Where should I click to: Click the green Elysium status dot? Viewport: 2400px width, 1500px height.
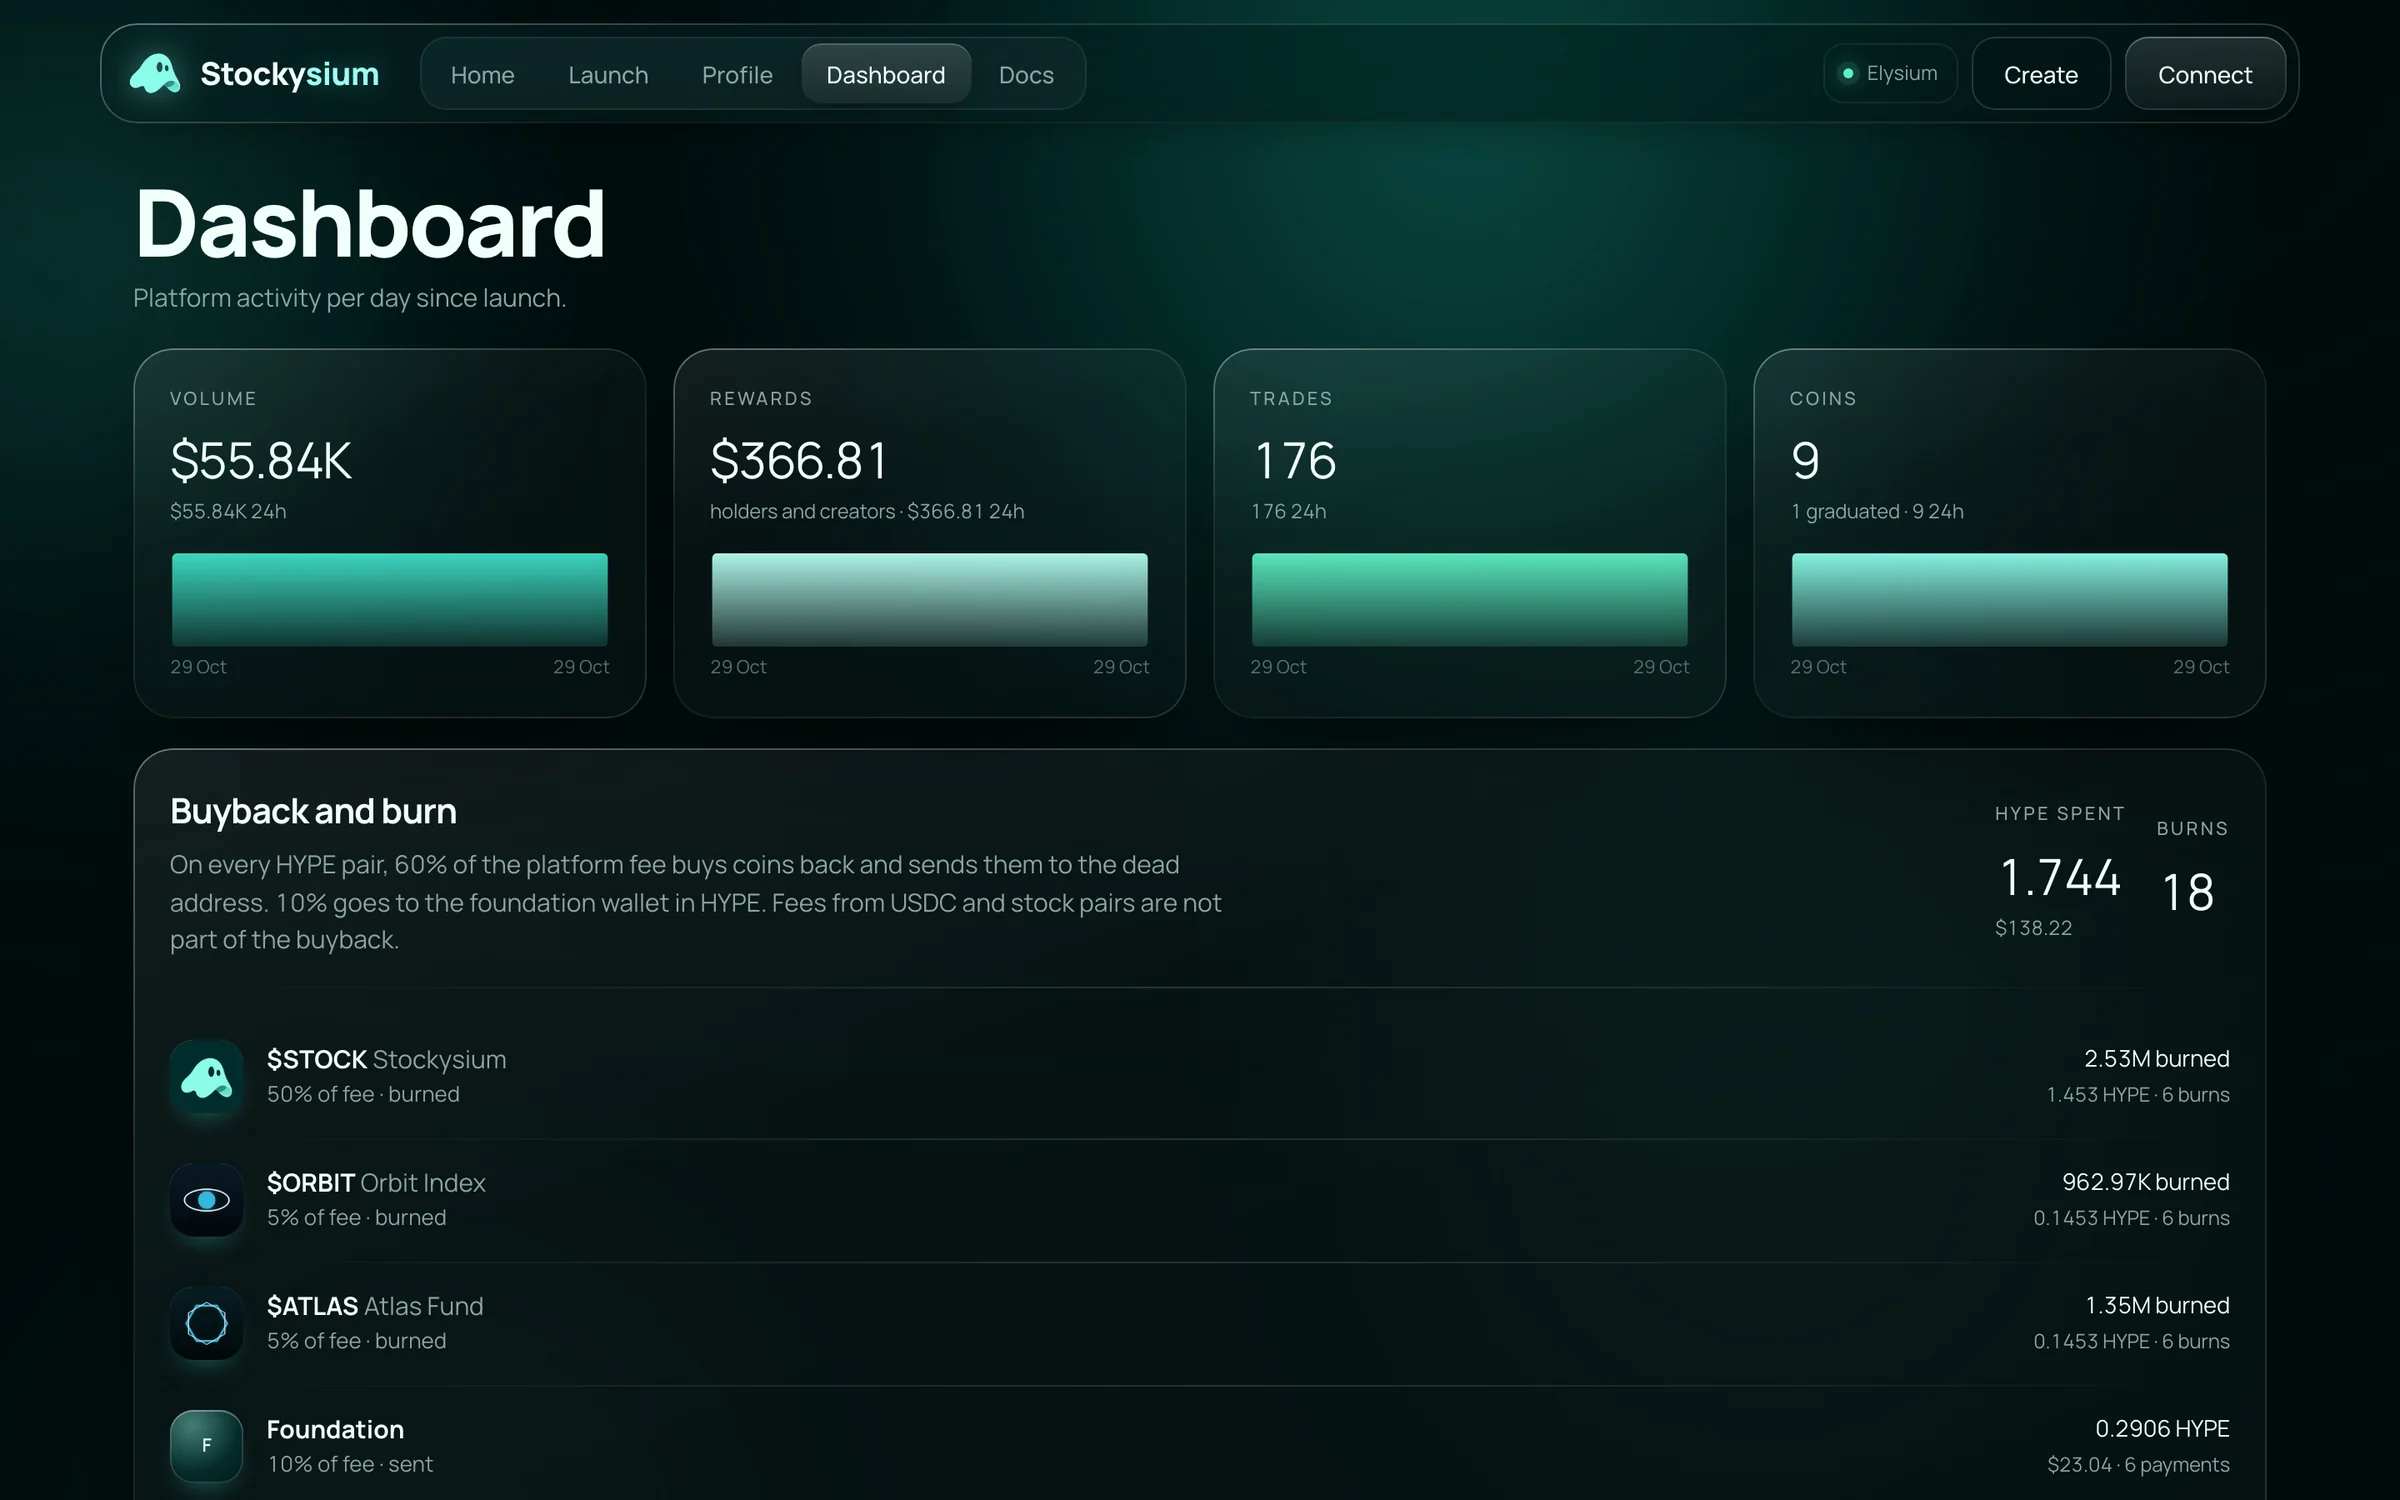click(1848, 74)
